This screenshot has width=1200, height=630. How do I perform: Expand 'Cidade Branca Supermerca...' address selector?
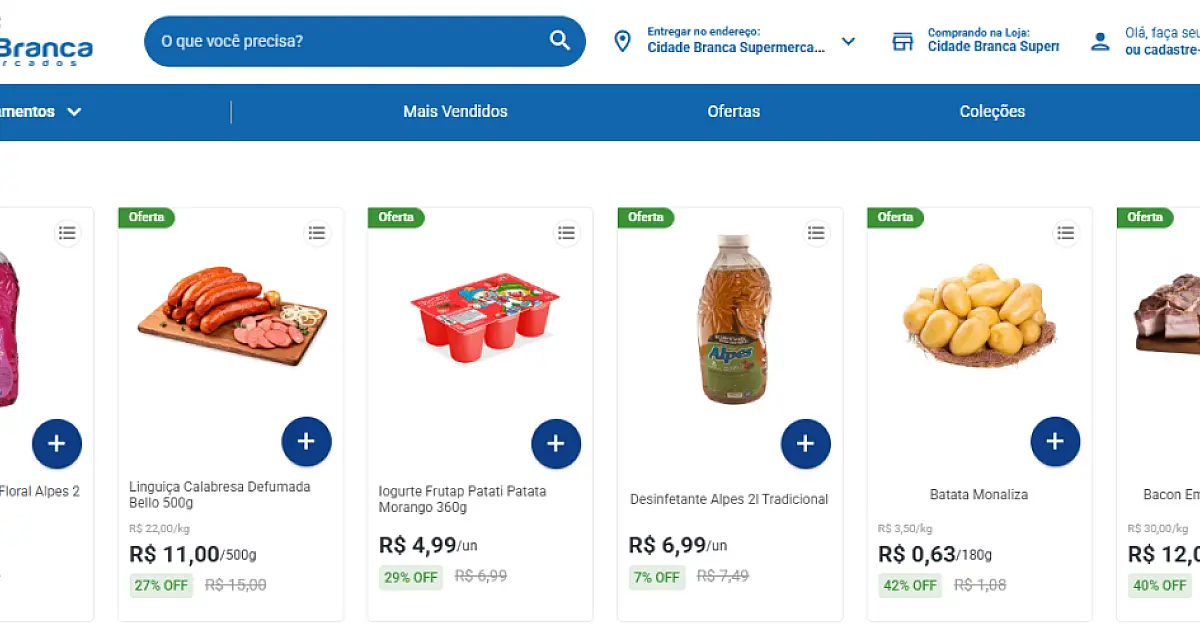click(x=737, y=47)
